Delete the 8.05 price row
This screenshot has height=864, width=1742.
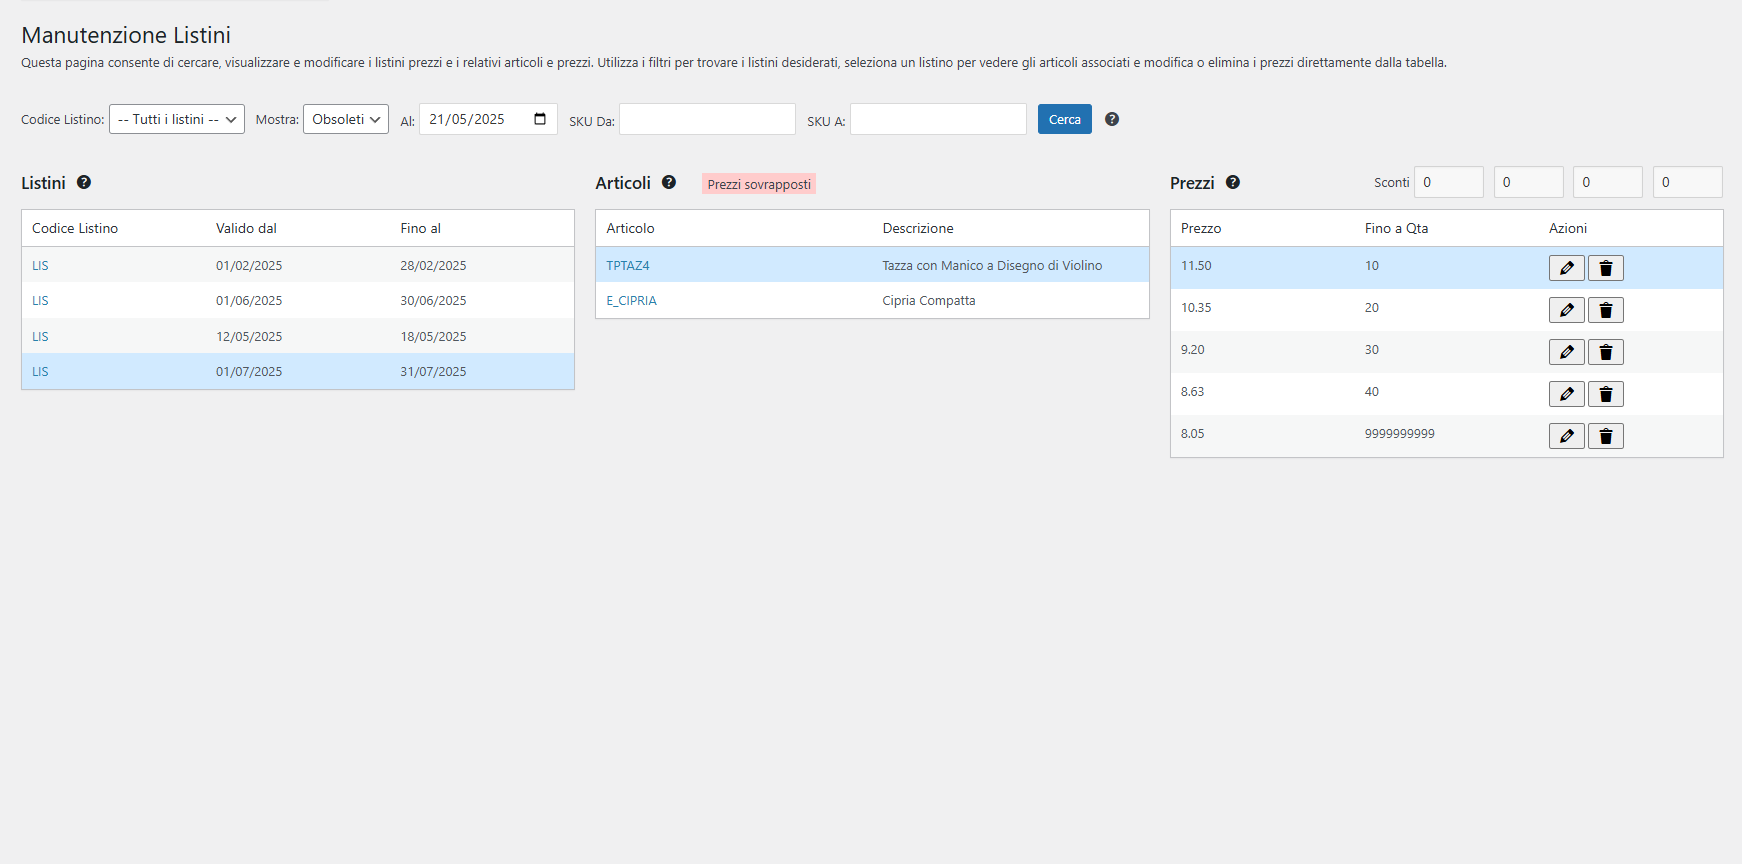(x=1605, y=436)
